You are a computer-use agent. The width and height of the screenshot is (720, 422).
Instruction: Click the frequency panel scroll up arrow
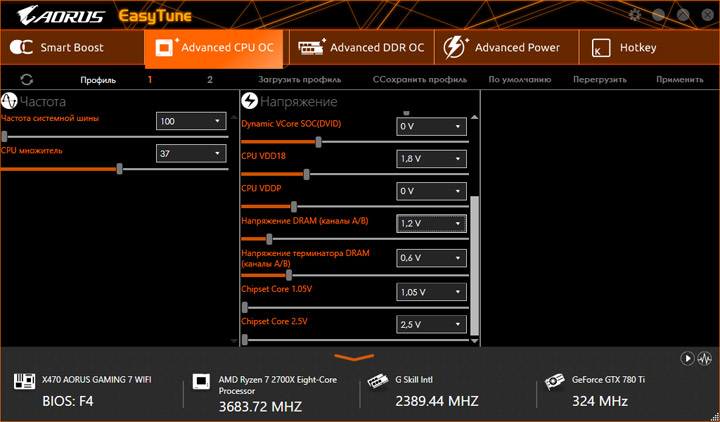(x=234, y=118)
